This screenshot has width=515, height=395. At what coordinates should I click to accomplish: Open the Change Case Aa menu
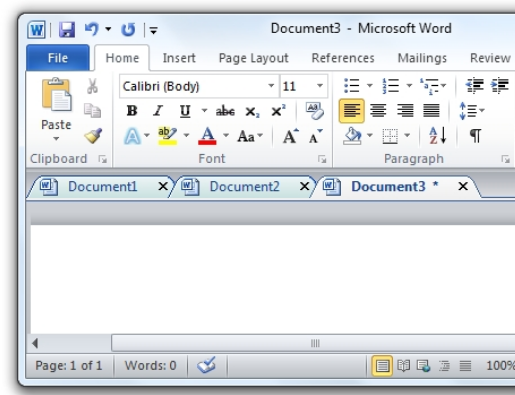coord(250,136)
